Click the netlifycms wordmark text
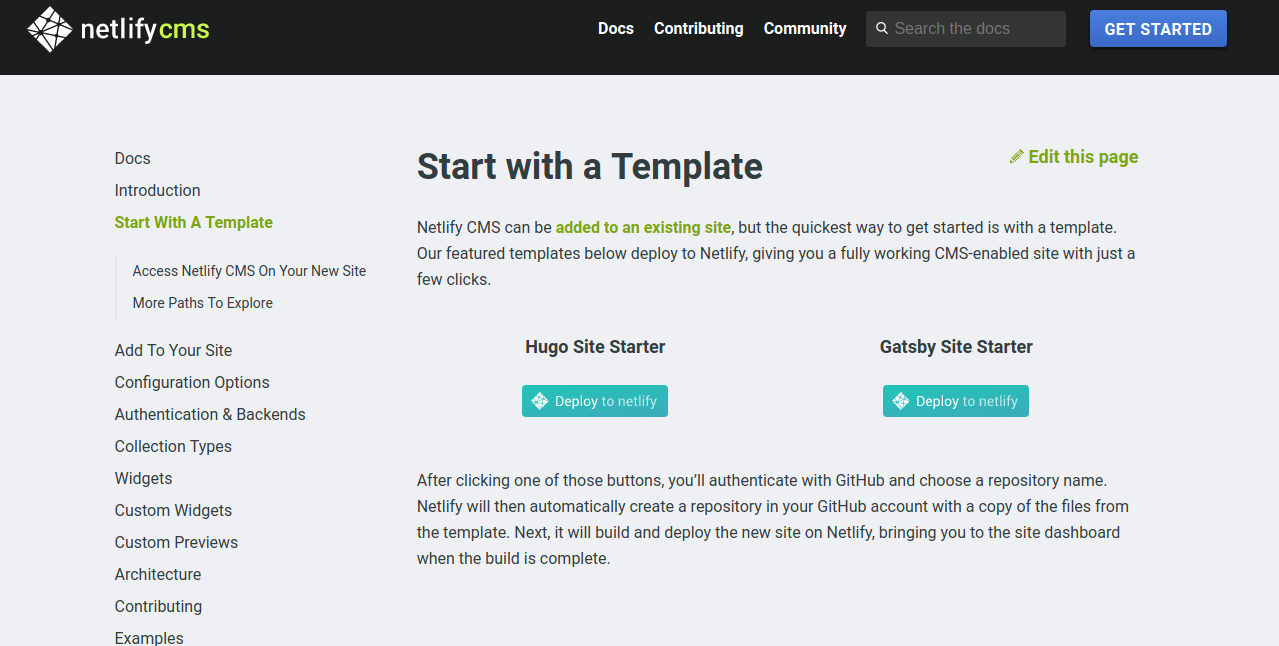Screen dimensions: 1279x646 click(145, 30)
